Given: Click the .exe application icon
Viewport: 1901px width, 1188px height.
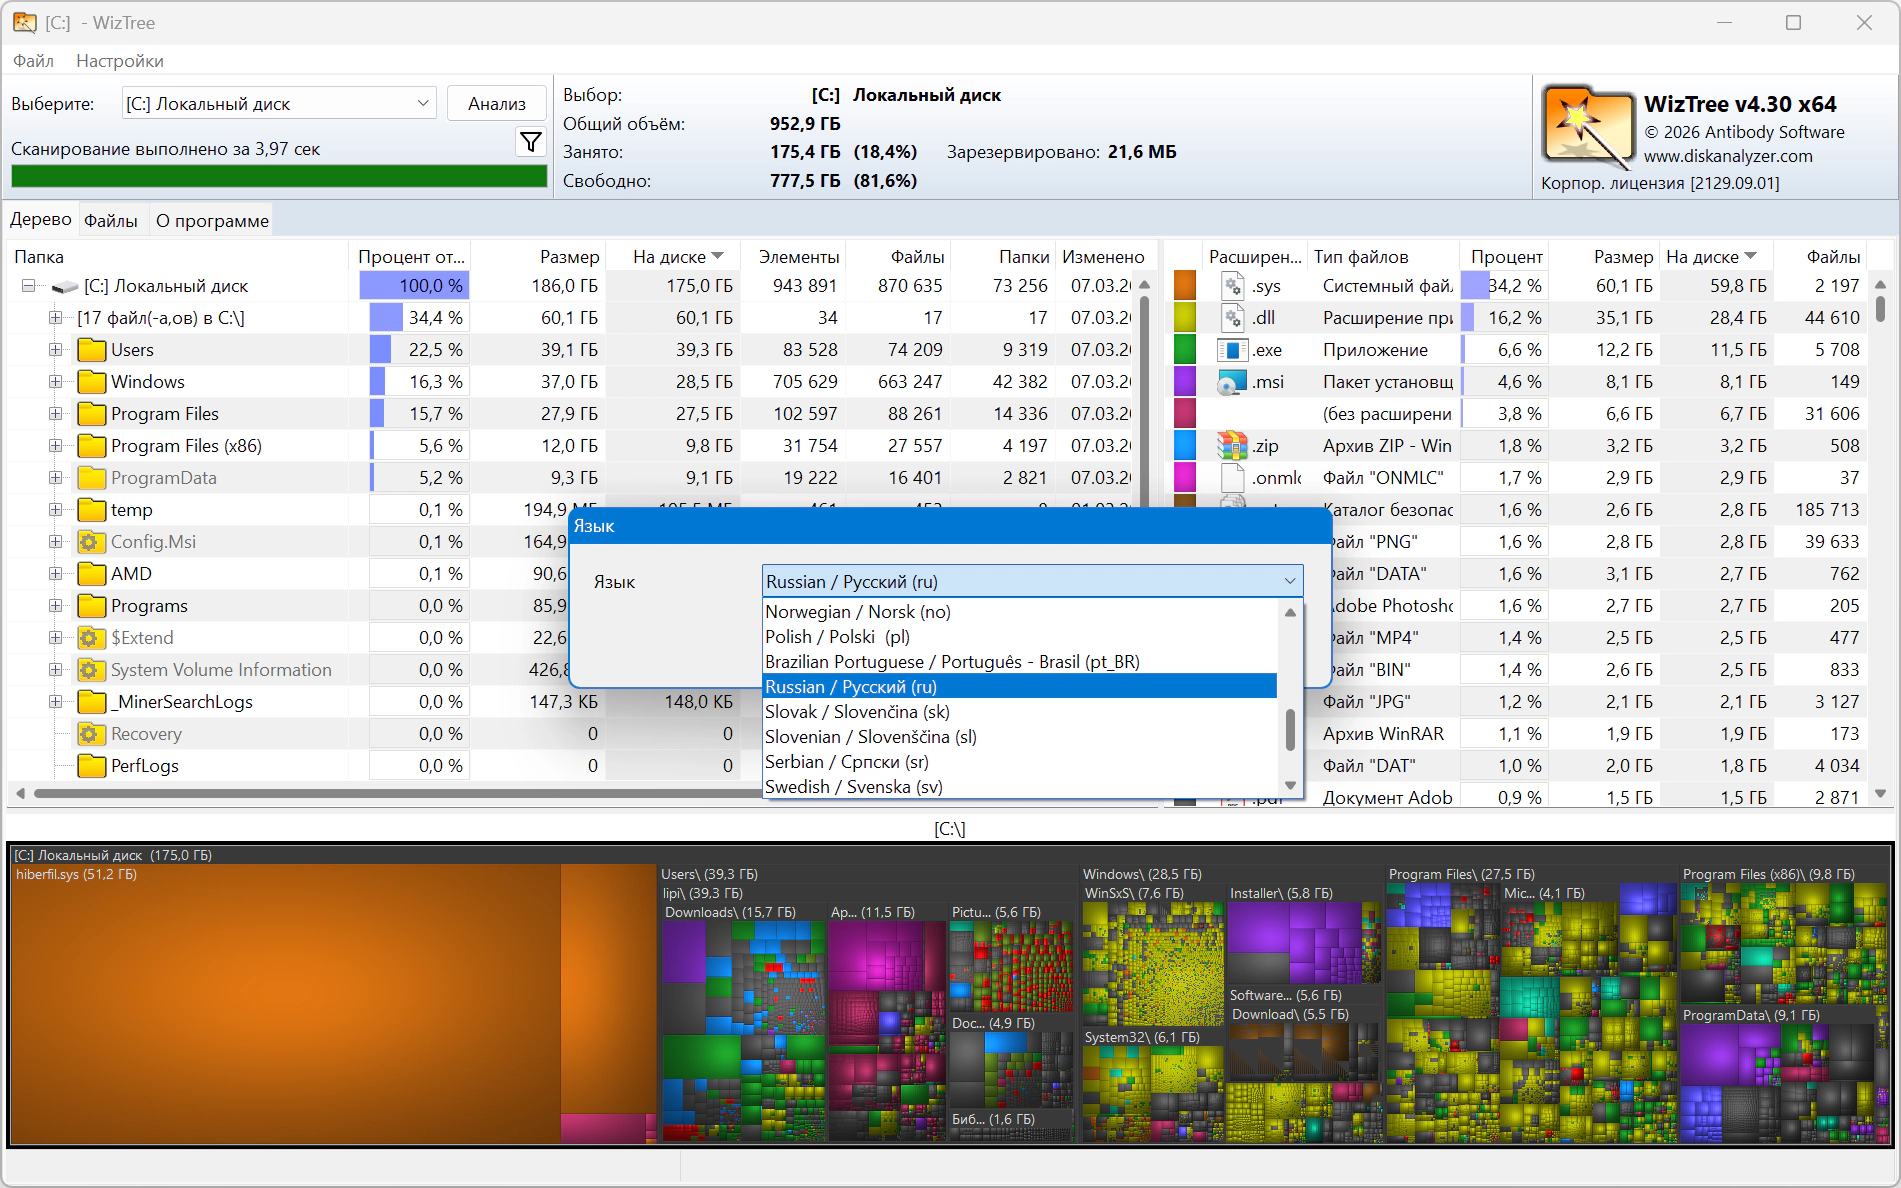Looking at the screenshot, I should click(1233, 350).
